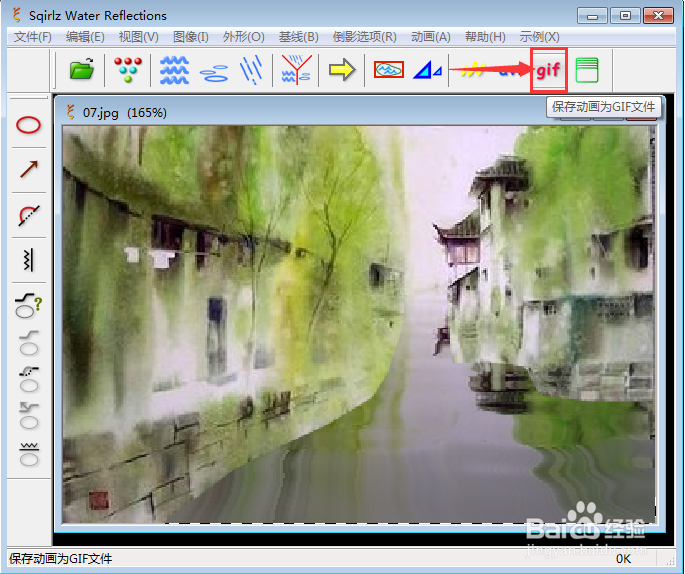
Task: Click the outline help icon with question mark
Action: tap(28, 305)
